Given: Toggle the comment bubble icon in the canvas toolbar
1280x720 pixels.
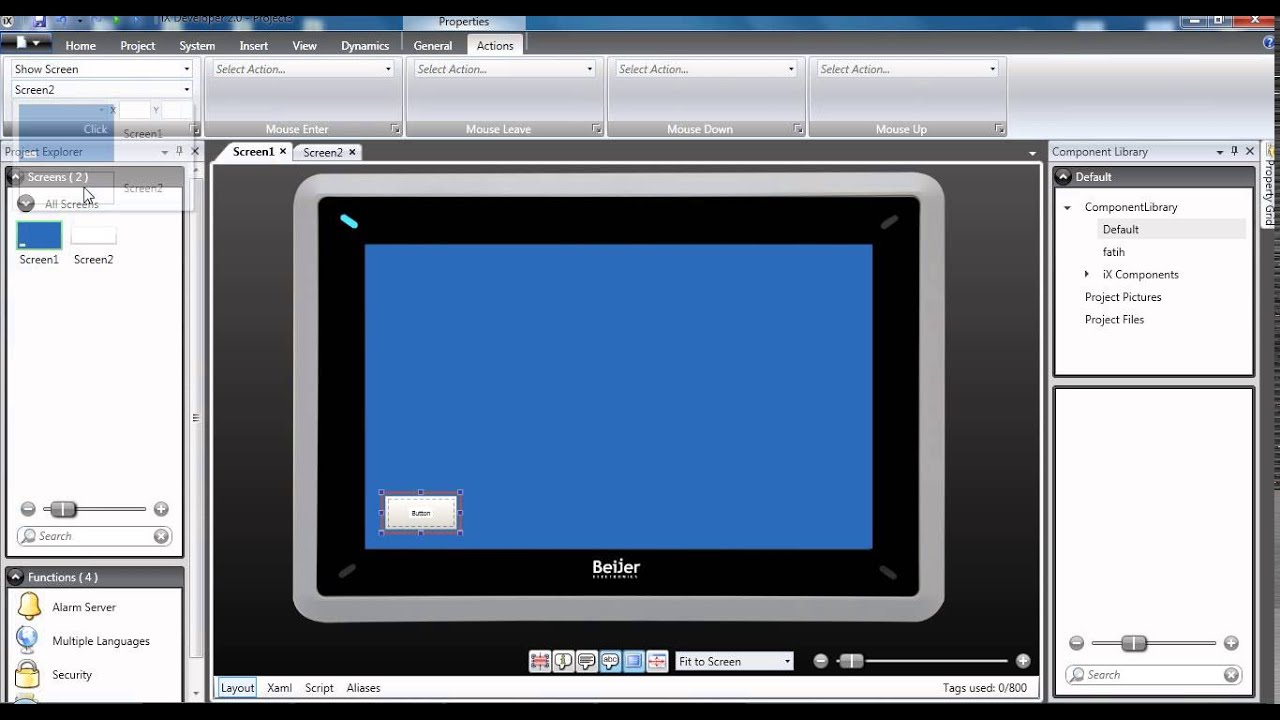Looking at the screenshot, I should click(587, 661).
